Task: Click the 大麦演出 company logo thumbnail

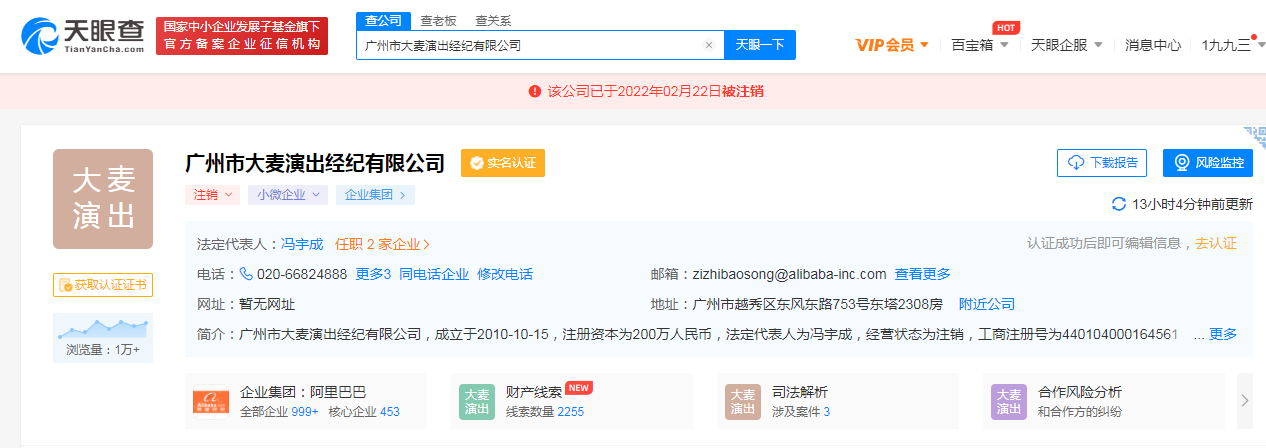Action: pyautogui.click(x=103, y=199)
